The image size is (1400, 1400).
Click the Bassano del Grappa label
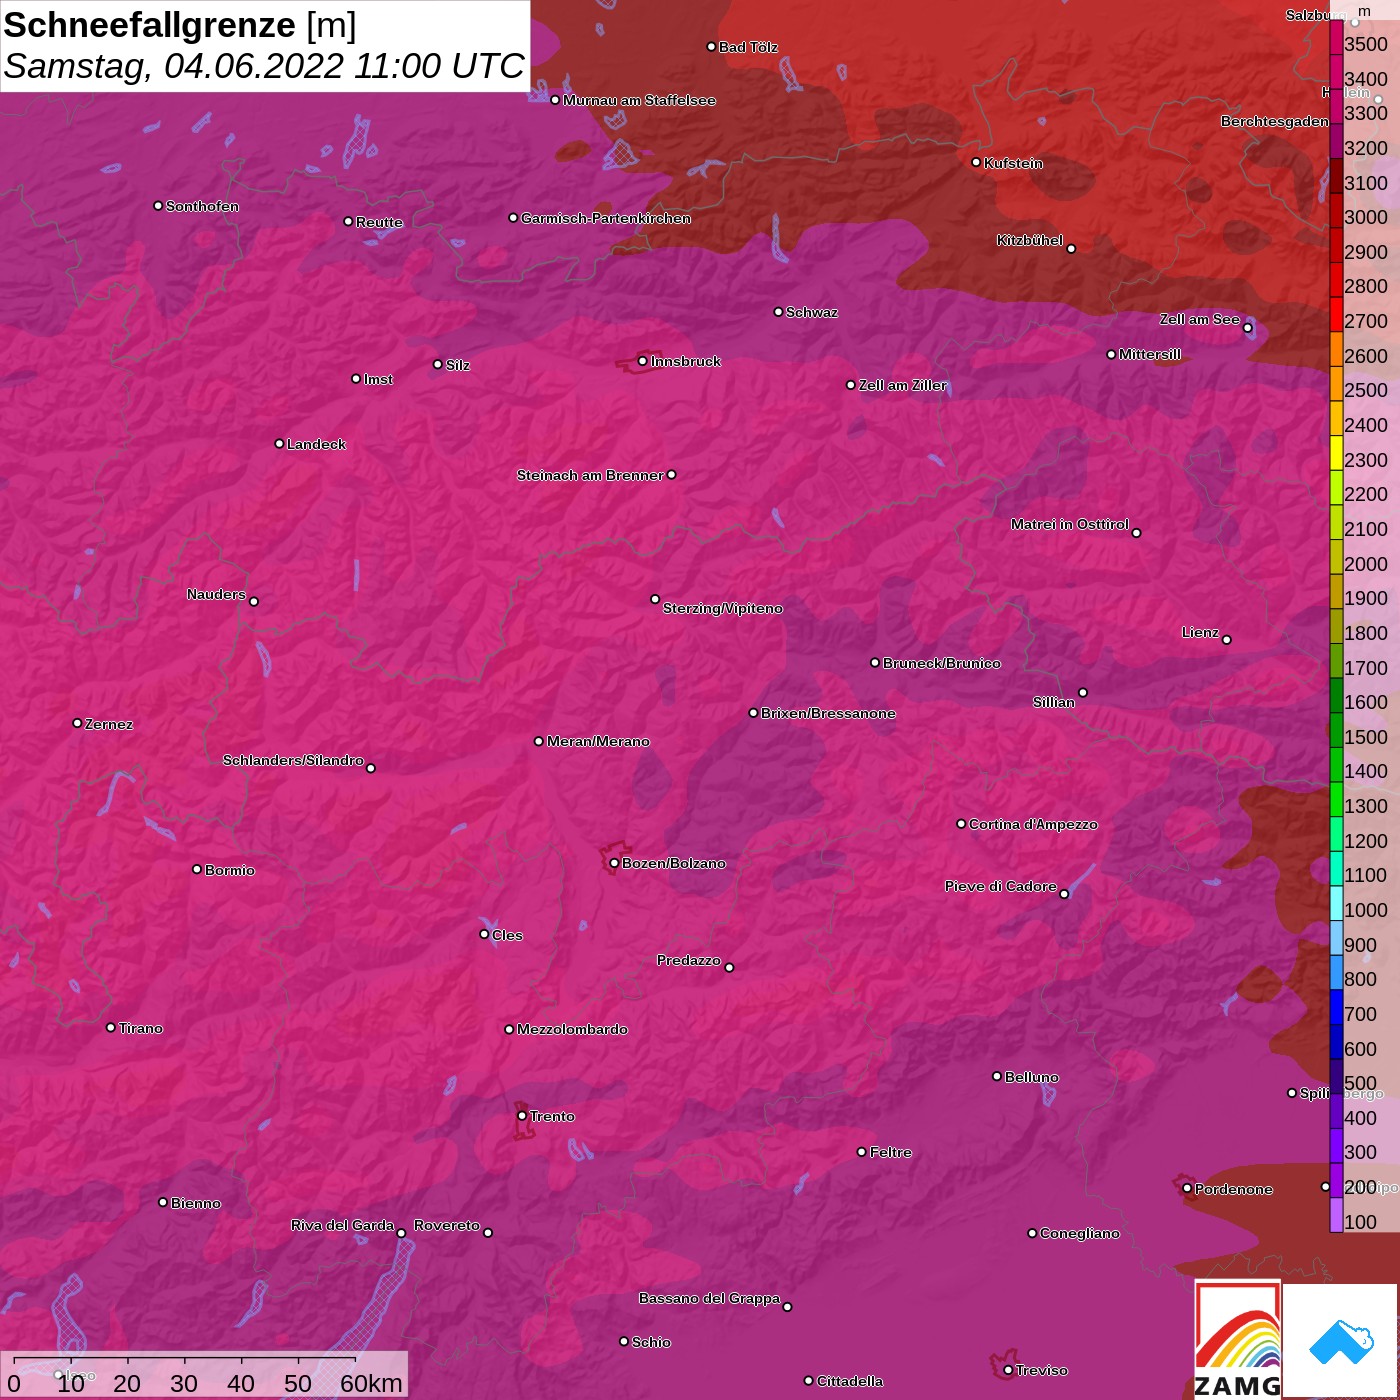(x=709, y=1298)
